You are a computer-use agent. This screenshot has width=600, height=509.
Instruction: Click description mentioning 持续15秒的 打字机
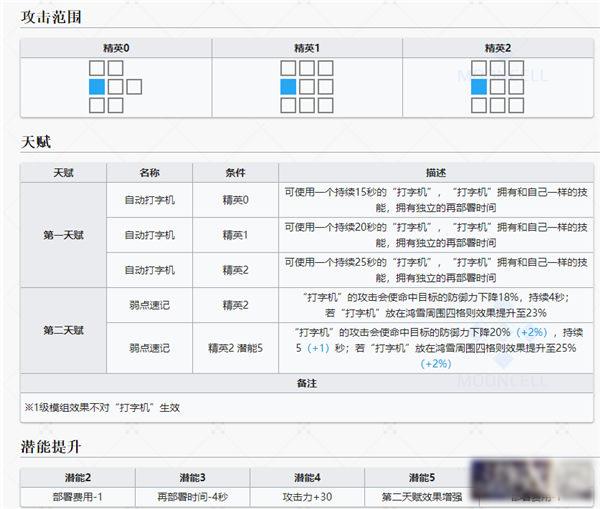coord(436,200)
